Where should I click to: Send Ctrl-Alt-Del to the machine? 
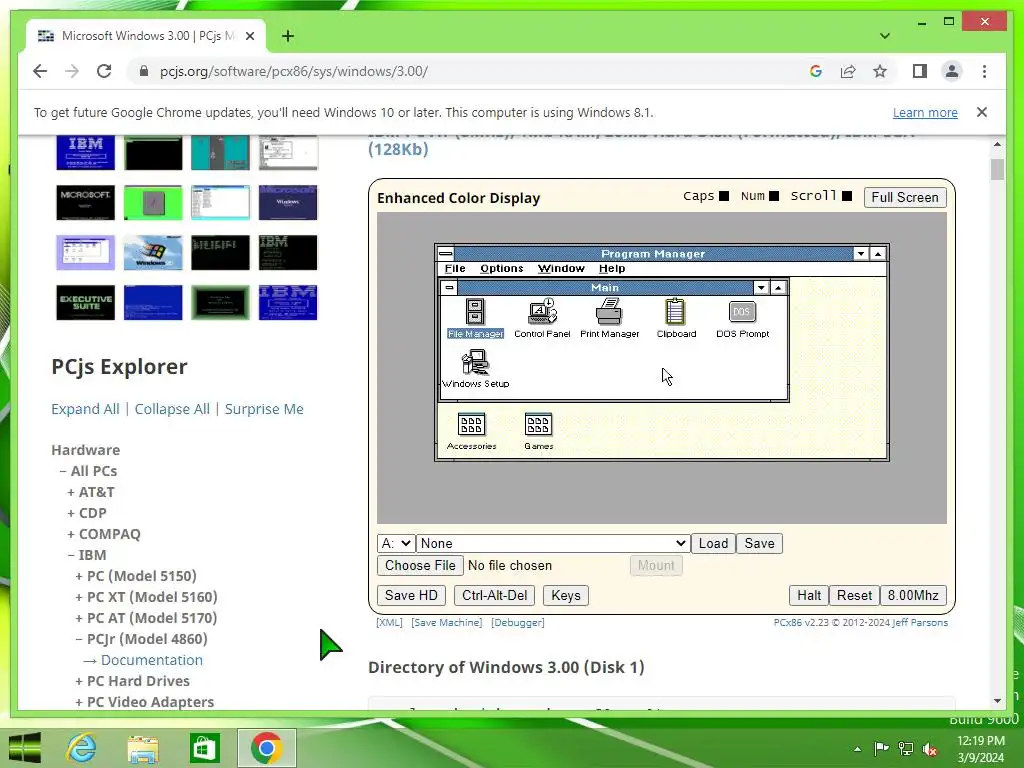click(x=494, y=596)
